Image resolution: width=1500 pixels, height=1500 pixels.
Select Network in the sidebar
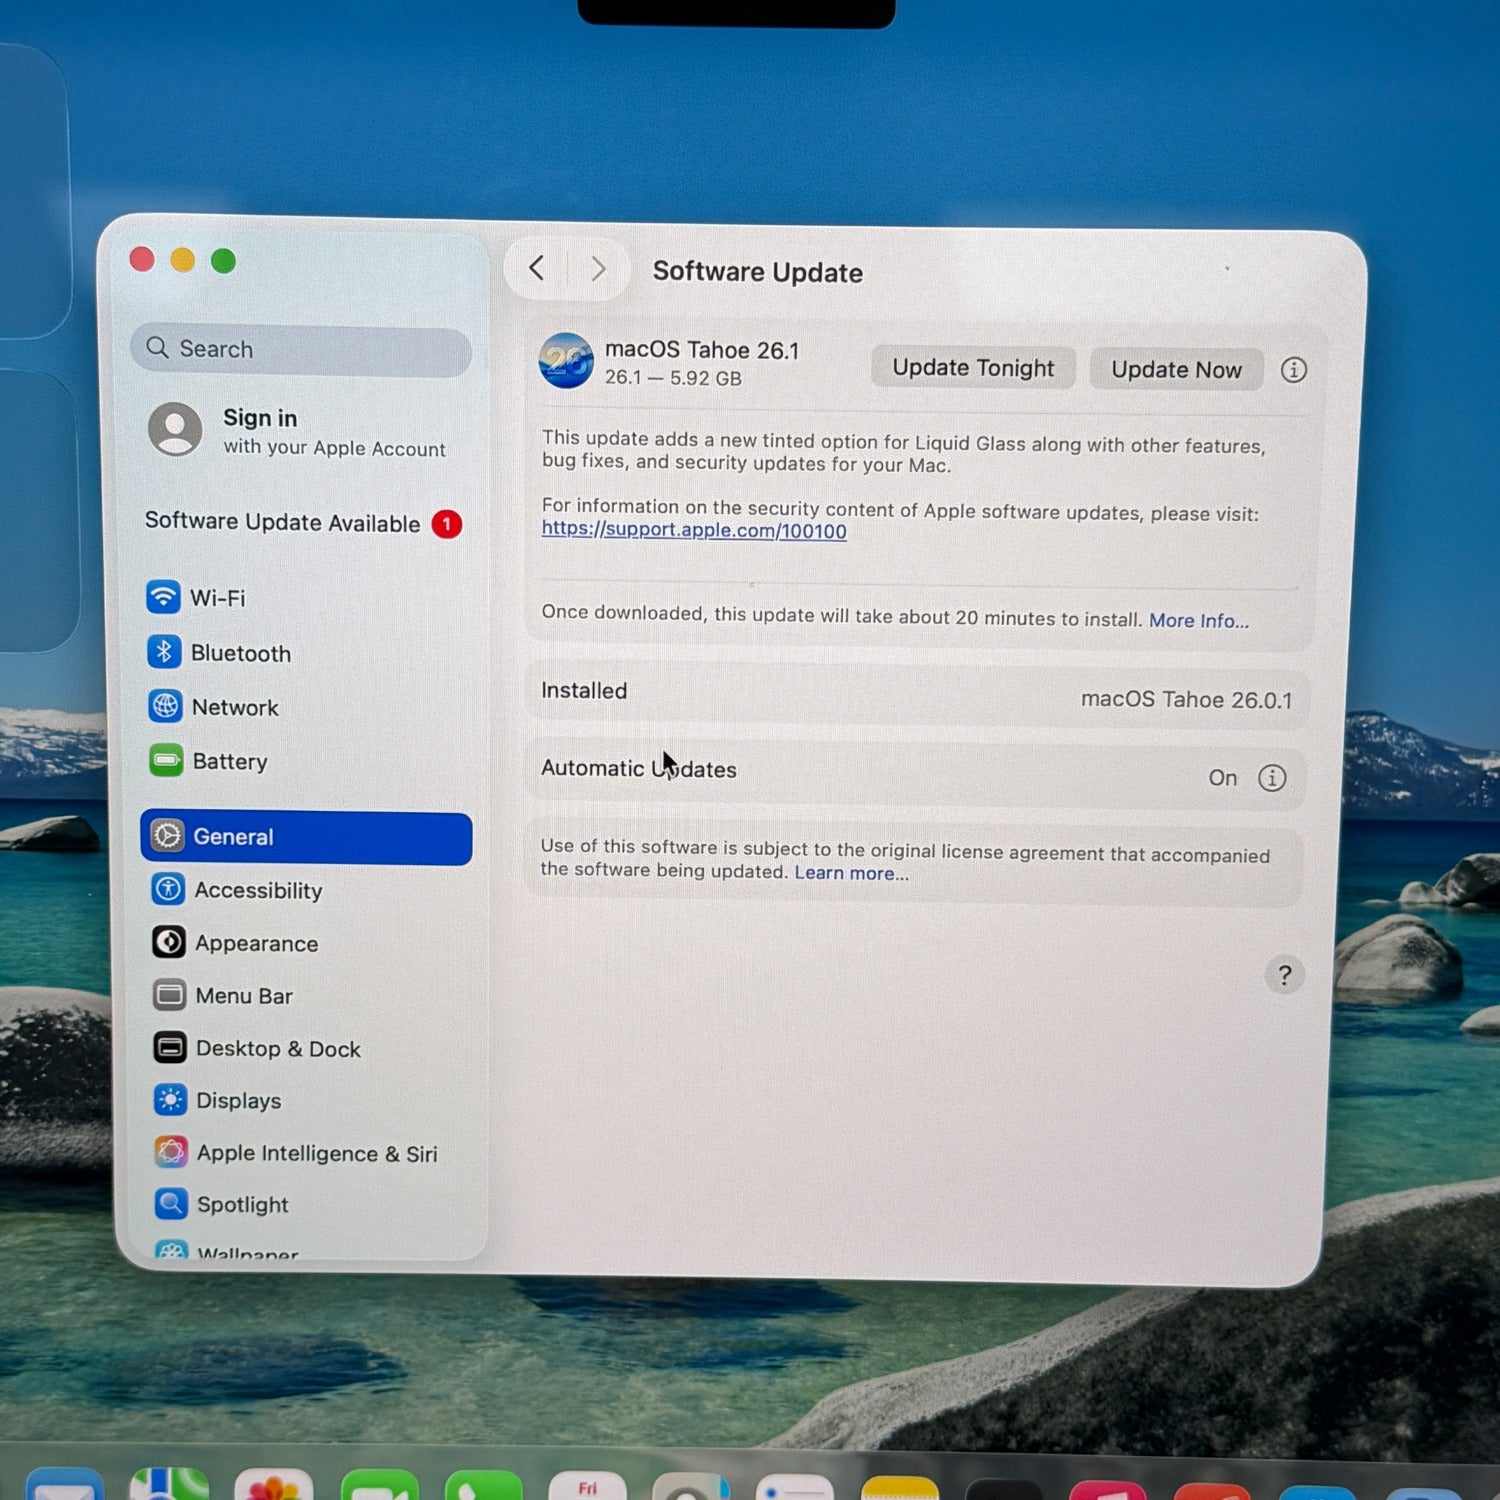pos(234,708)
